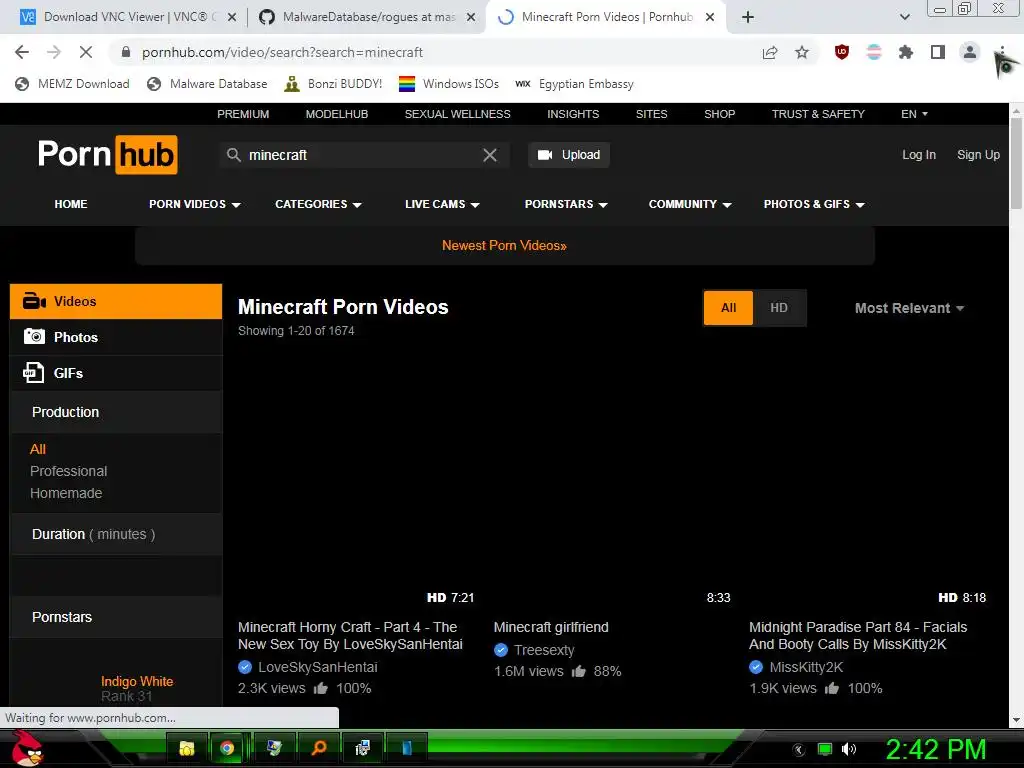
Task: Click the striped flag extension icon
Action: (874, 52)
